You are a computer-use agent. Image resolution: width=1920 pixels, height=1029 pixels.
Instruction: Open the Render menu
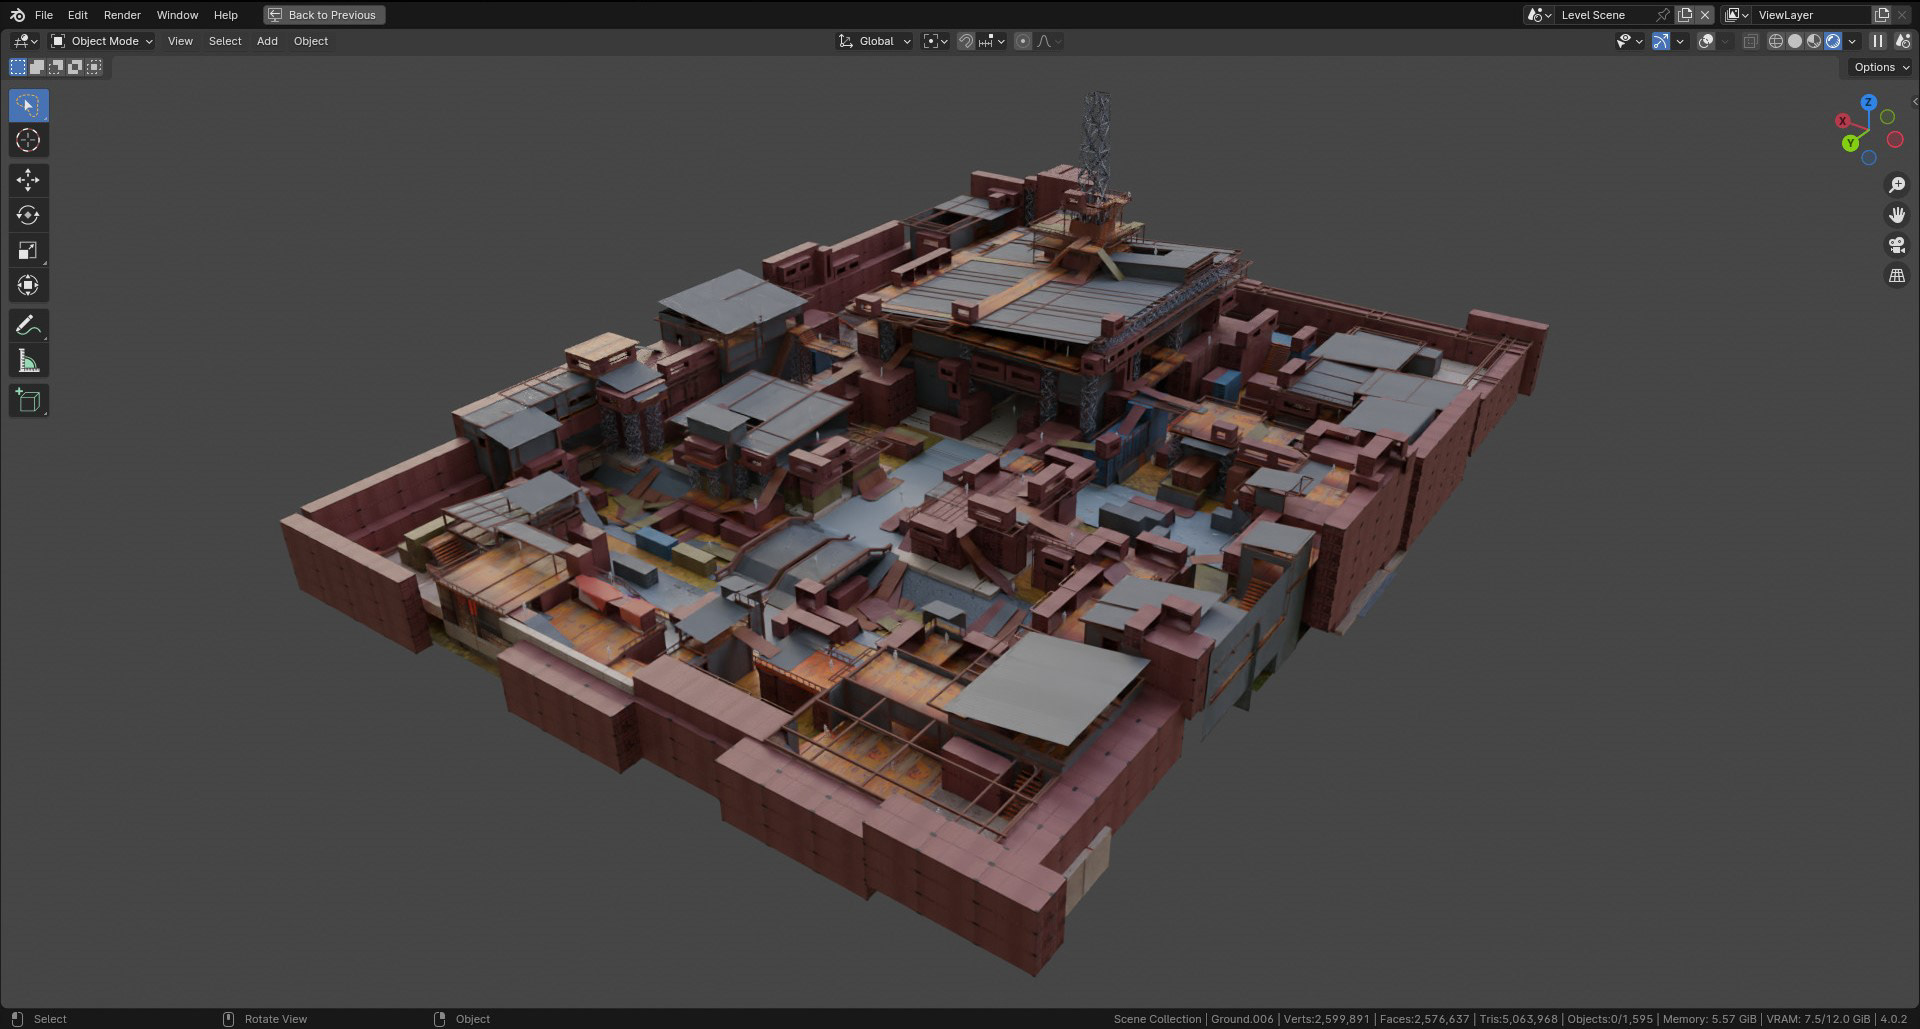click(x=122, y=15)
